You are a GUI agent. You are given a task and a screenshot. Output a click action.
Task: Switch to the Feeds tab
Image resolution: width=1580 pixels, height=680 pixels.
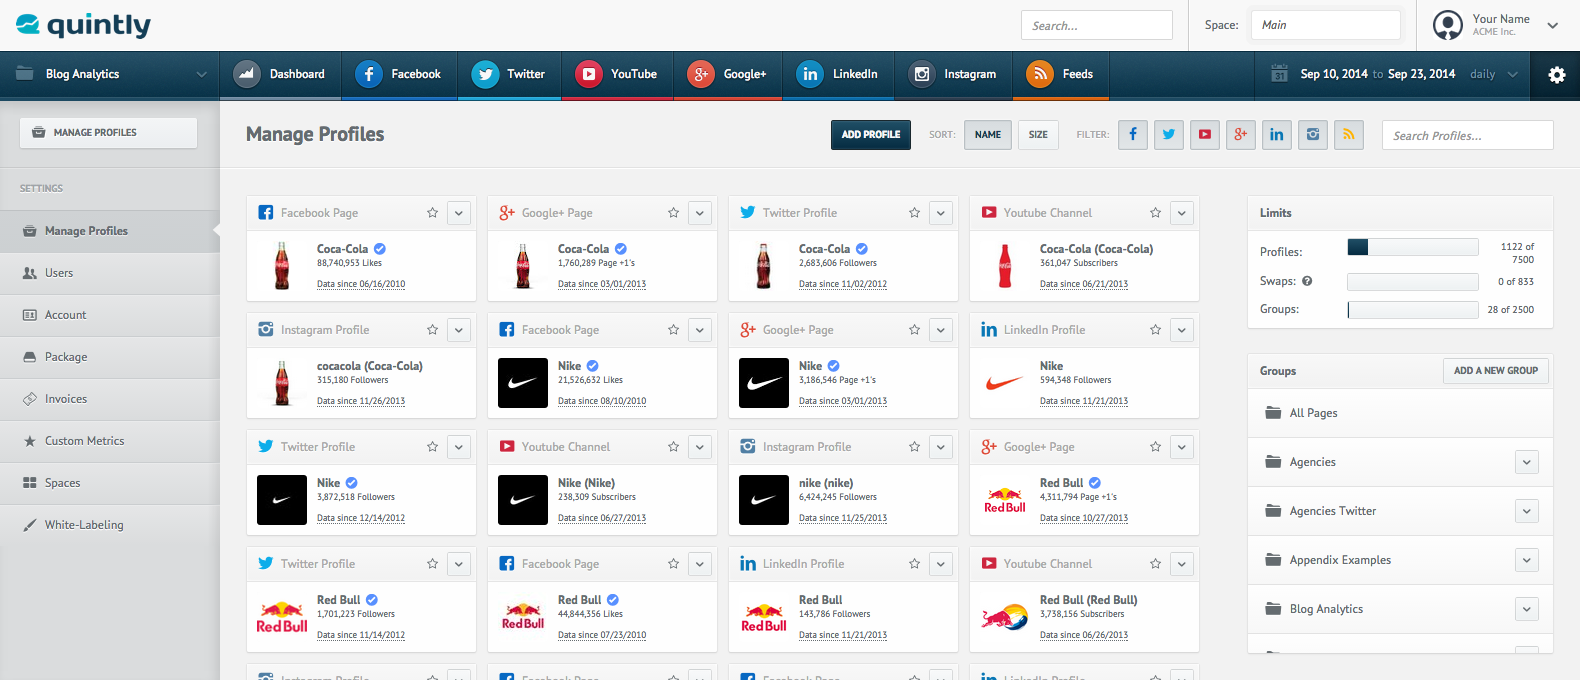(x=1061, y=74)
